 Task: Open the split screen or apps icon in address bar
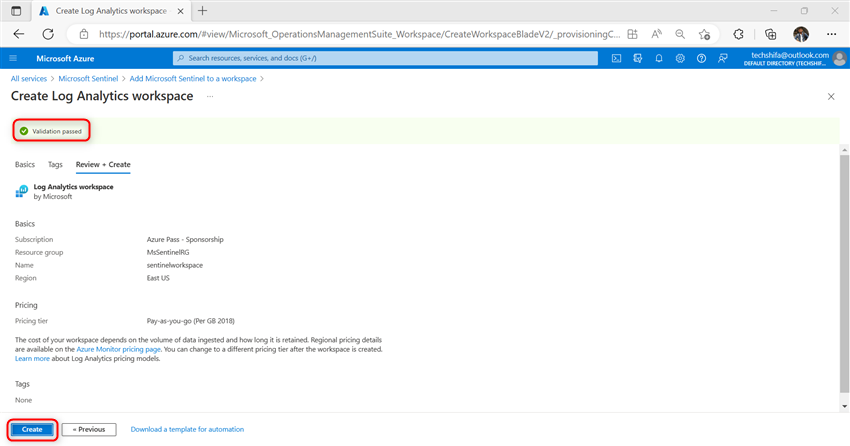click(632, 34)
